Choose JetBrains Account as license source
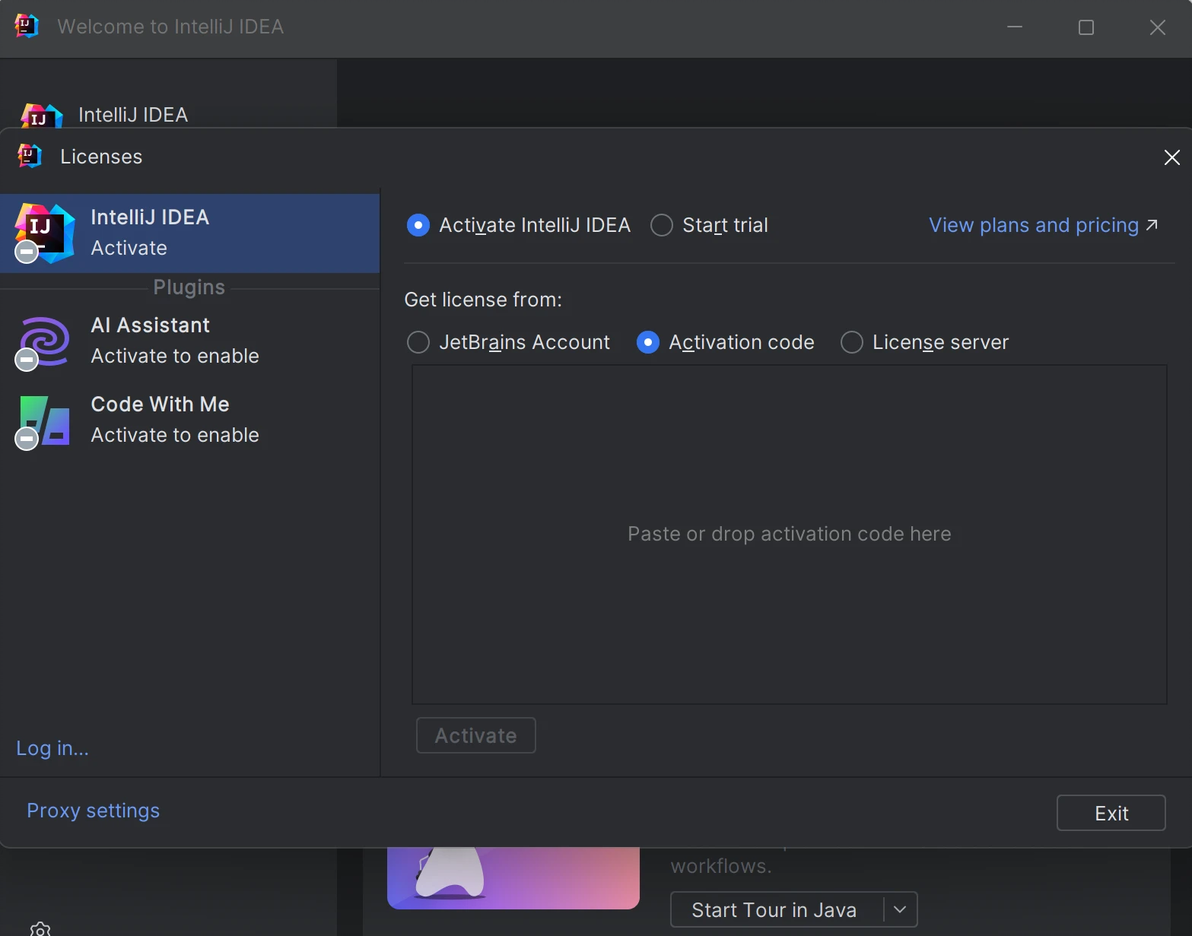 (418, 343)
